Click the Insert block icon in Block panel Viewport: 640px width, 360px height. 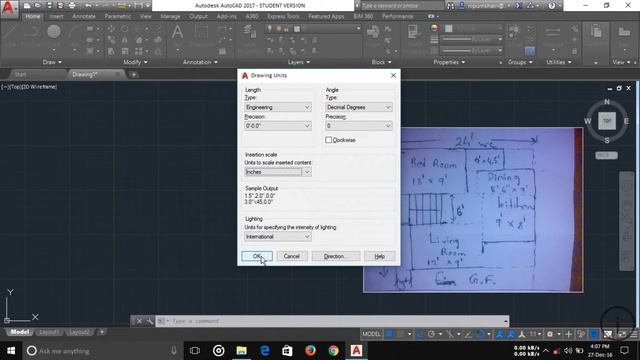click(x=373, y=32)
